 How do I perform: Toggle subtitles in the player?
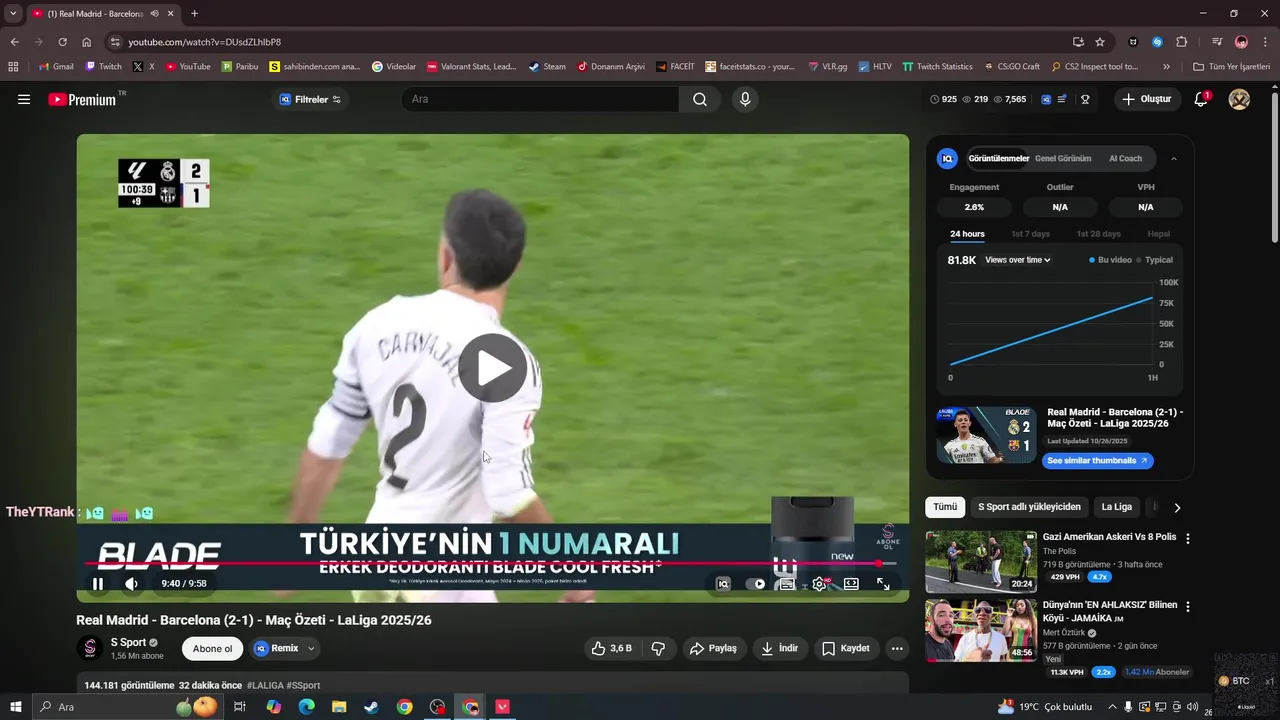[x=787, y=584]
